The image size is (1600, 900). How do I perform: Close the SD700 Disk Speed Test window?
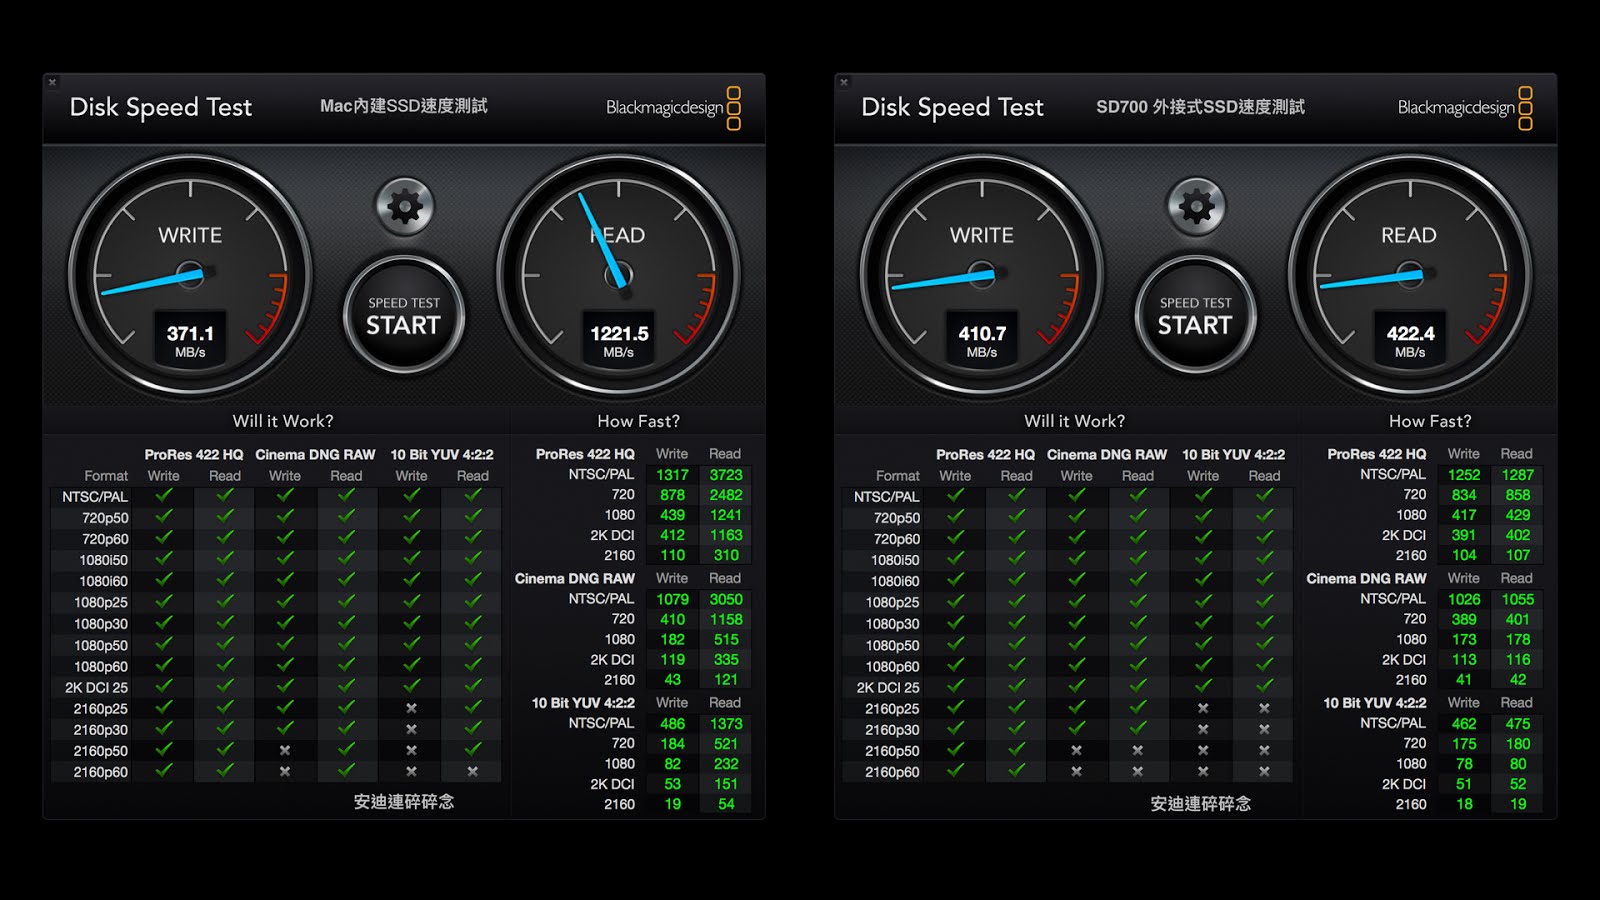(x=844, y=82)
